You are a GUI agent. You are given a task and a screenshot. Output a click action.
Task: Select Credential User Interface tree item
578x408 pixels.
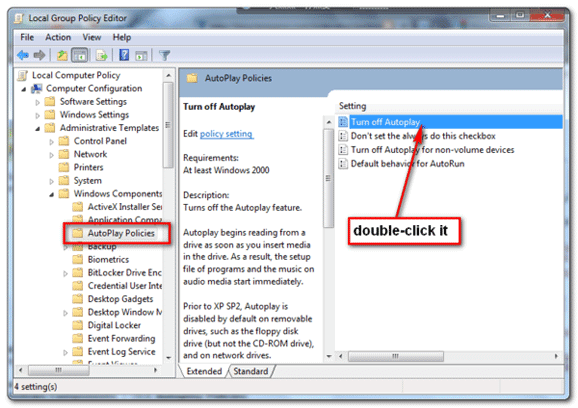click(125, 286)
